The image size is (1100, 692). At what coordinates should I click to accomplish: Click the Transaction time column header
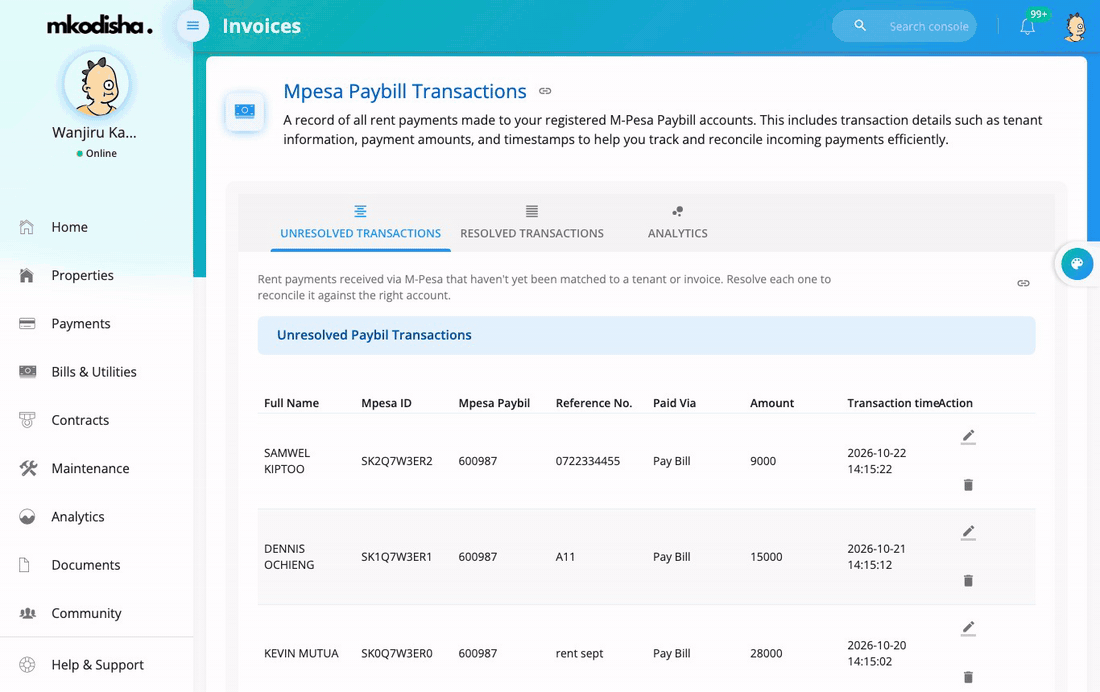tap(892, 403)
